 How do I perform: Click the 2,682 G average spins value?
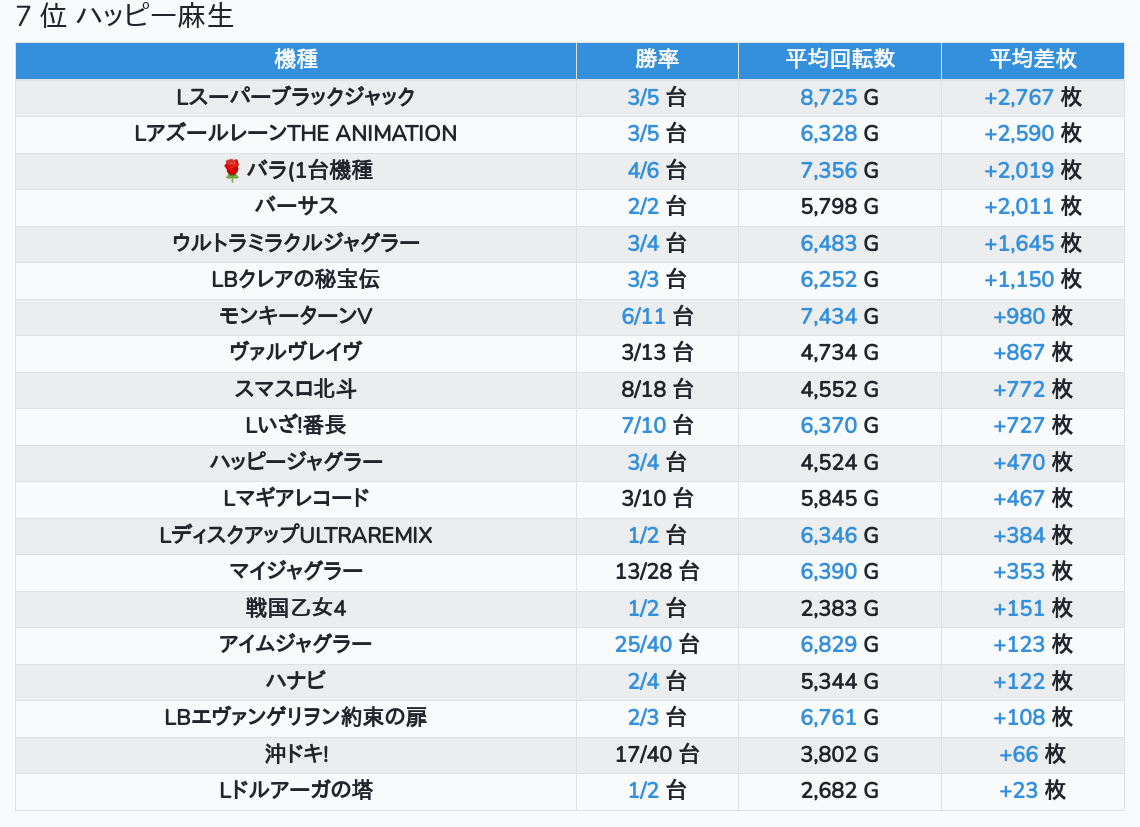[x=840, y=791]
